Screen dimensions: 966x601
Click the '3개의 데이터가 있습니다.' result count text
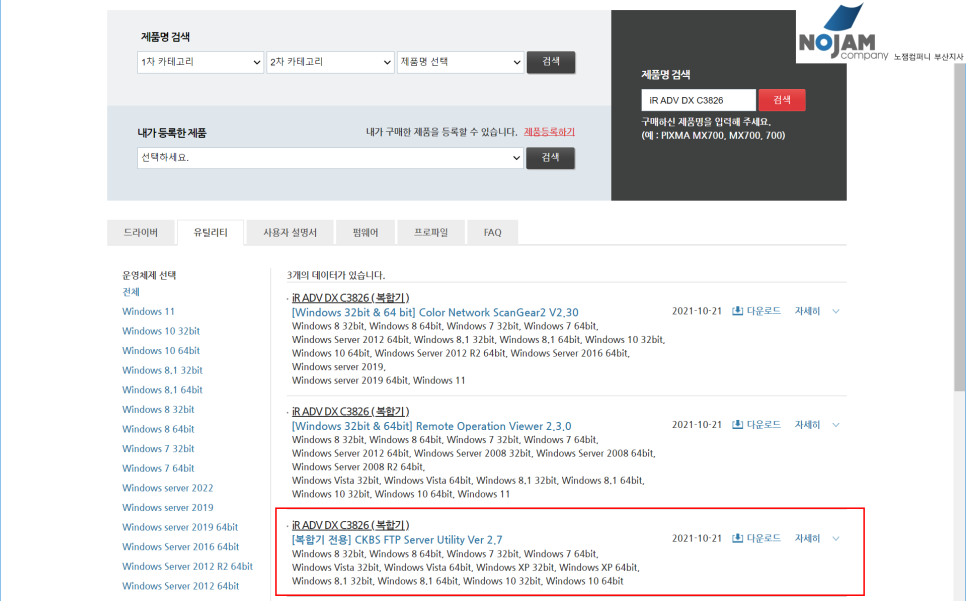[x=336, y=275]
